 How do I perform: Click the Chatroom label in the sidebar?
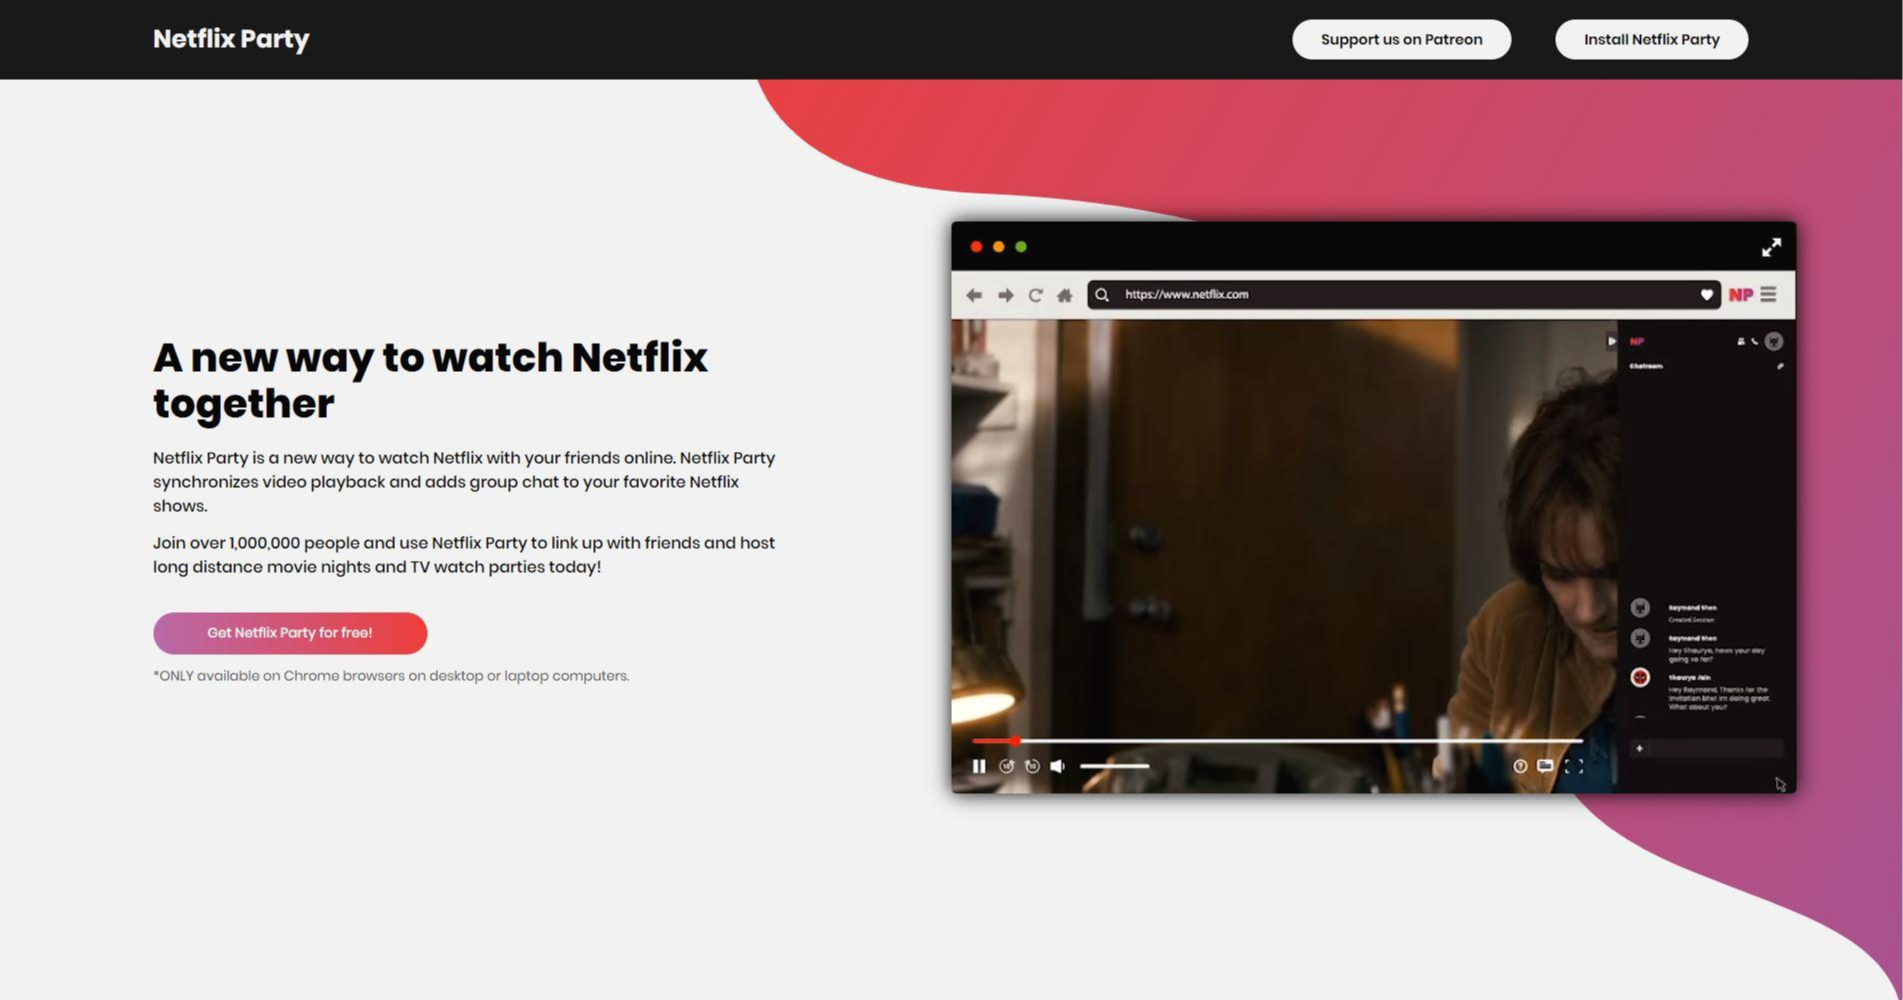(1646, 366)
